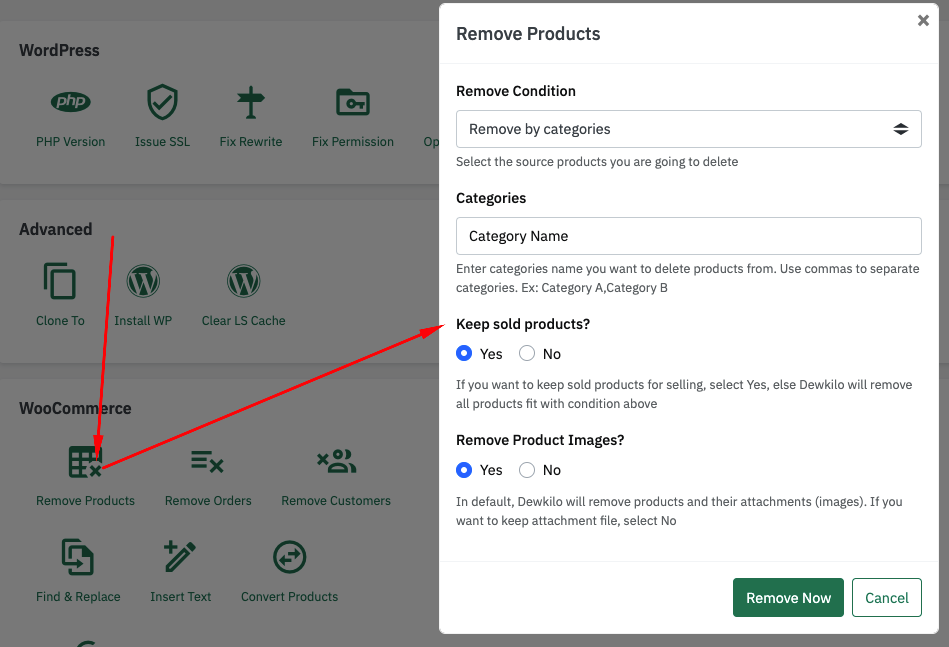Screen dimensions: 949x647
Task: Click the Remove Products label under WooCommerce
Action: click(x=85, y=501)
